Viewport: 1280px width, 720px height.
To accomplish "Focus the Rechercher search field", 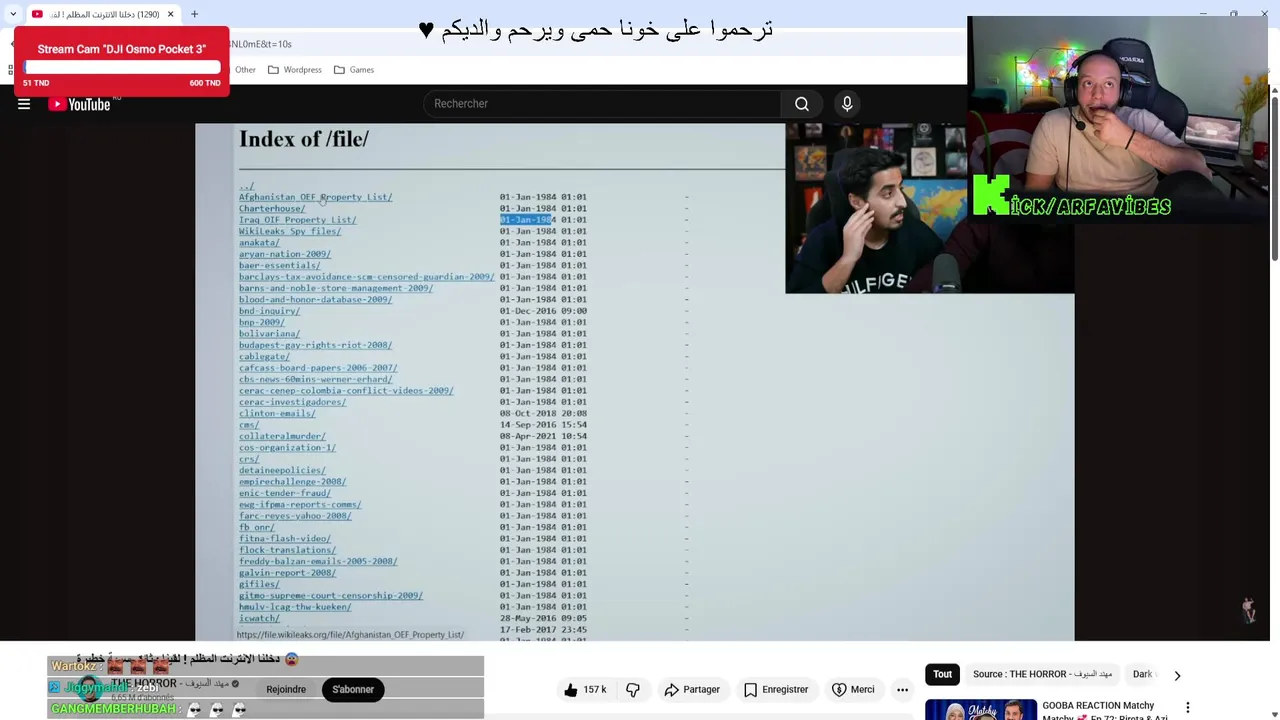I will pyautogui.click(x=600, y=104).
